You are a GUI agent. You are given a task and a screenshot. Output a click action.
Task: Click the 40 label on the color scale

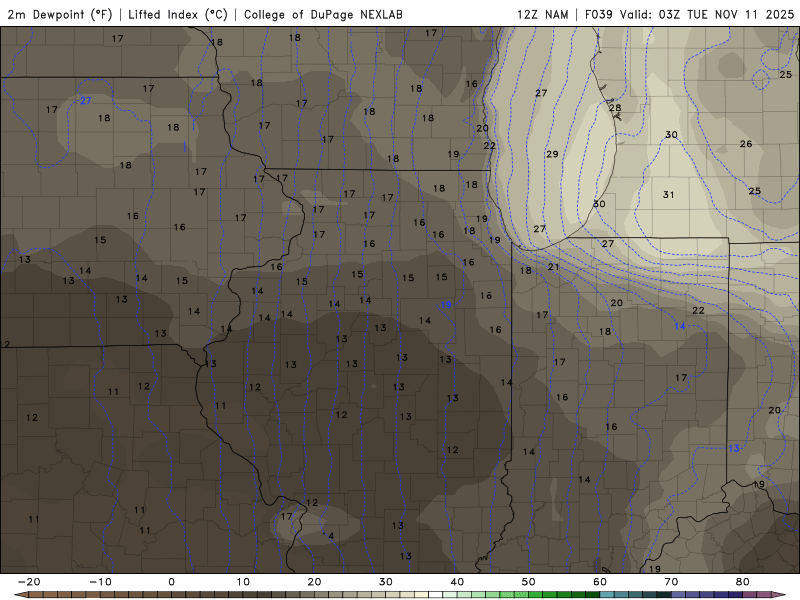(x=457, y=582)
